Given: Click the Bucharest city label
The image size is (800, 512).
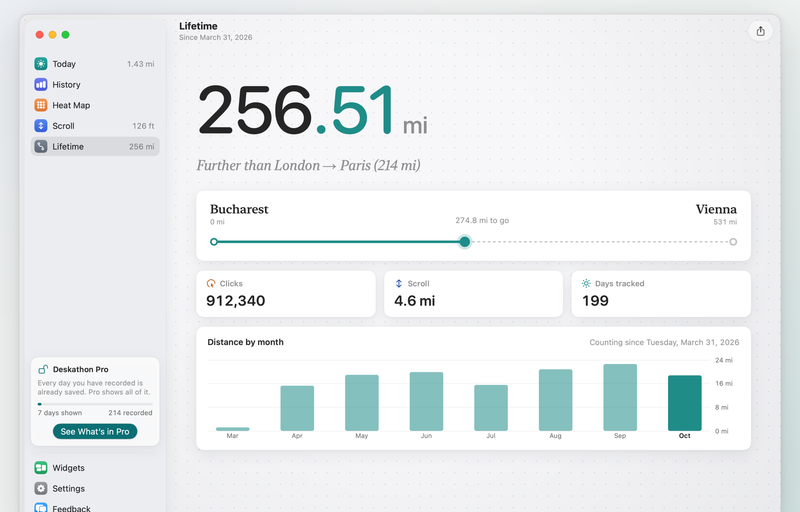Looking at the screenshot, I should pyautogui.click(x=239, y=209).
